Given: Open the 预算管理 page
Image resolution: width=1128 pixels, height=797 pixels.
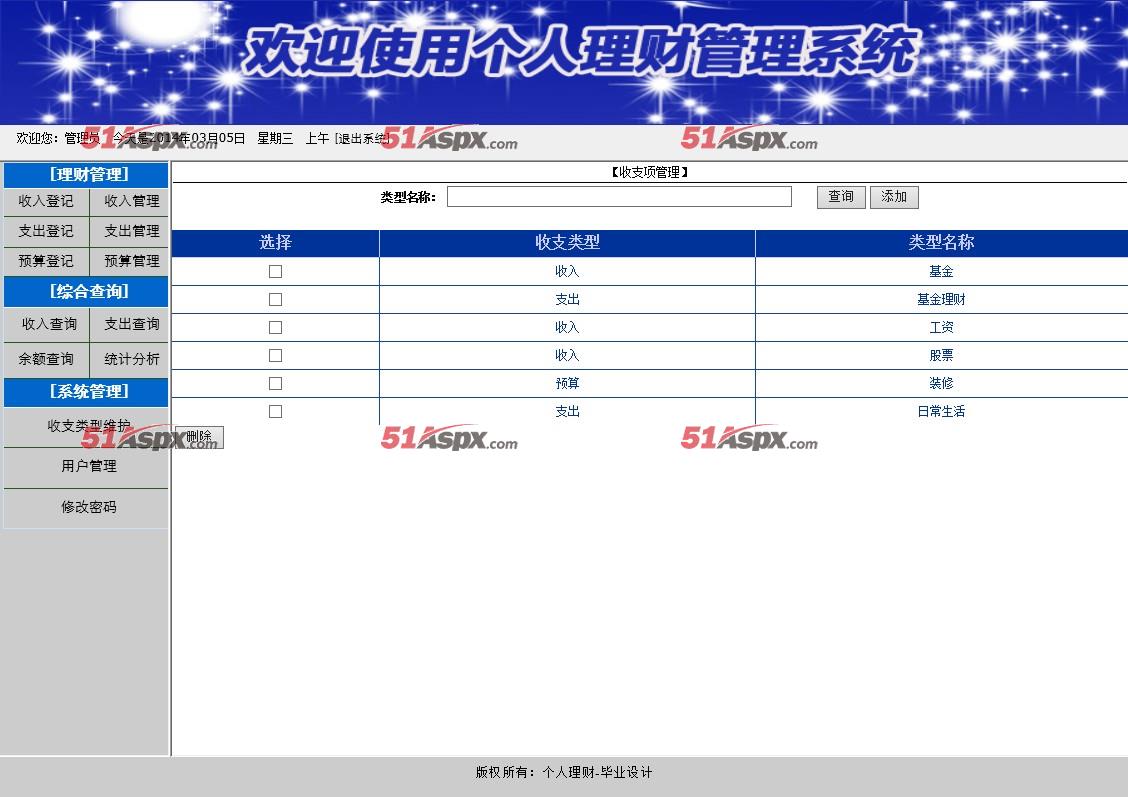Looking at the screenshot, I should click(x=132, y=261).
